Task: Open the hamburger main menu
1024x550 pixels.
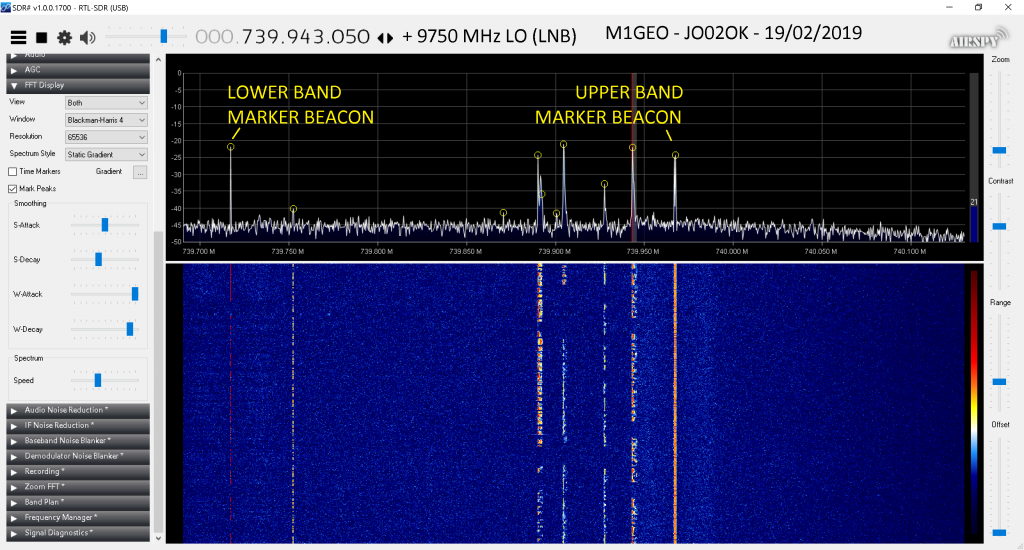Action: point(18,37)
